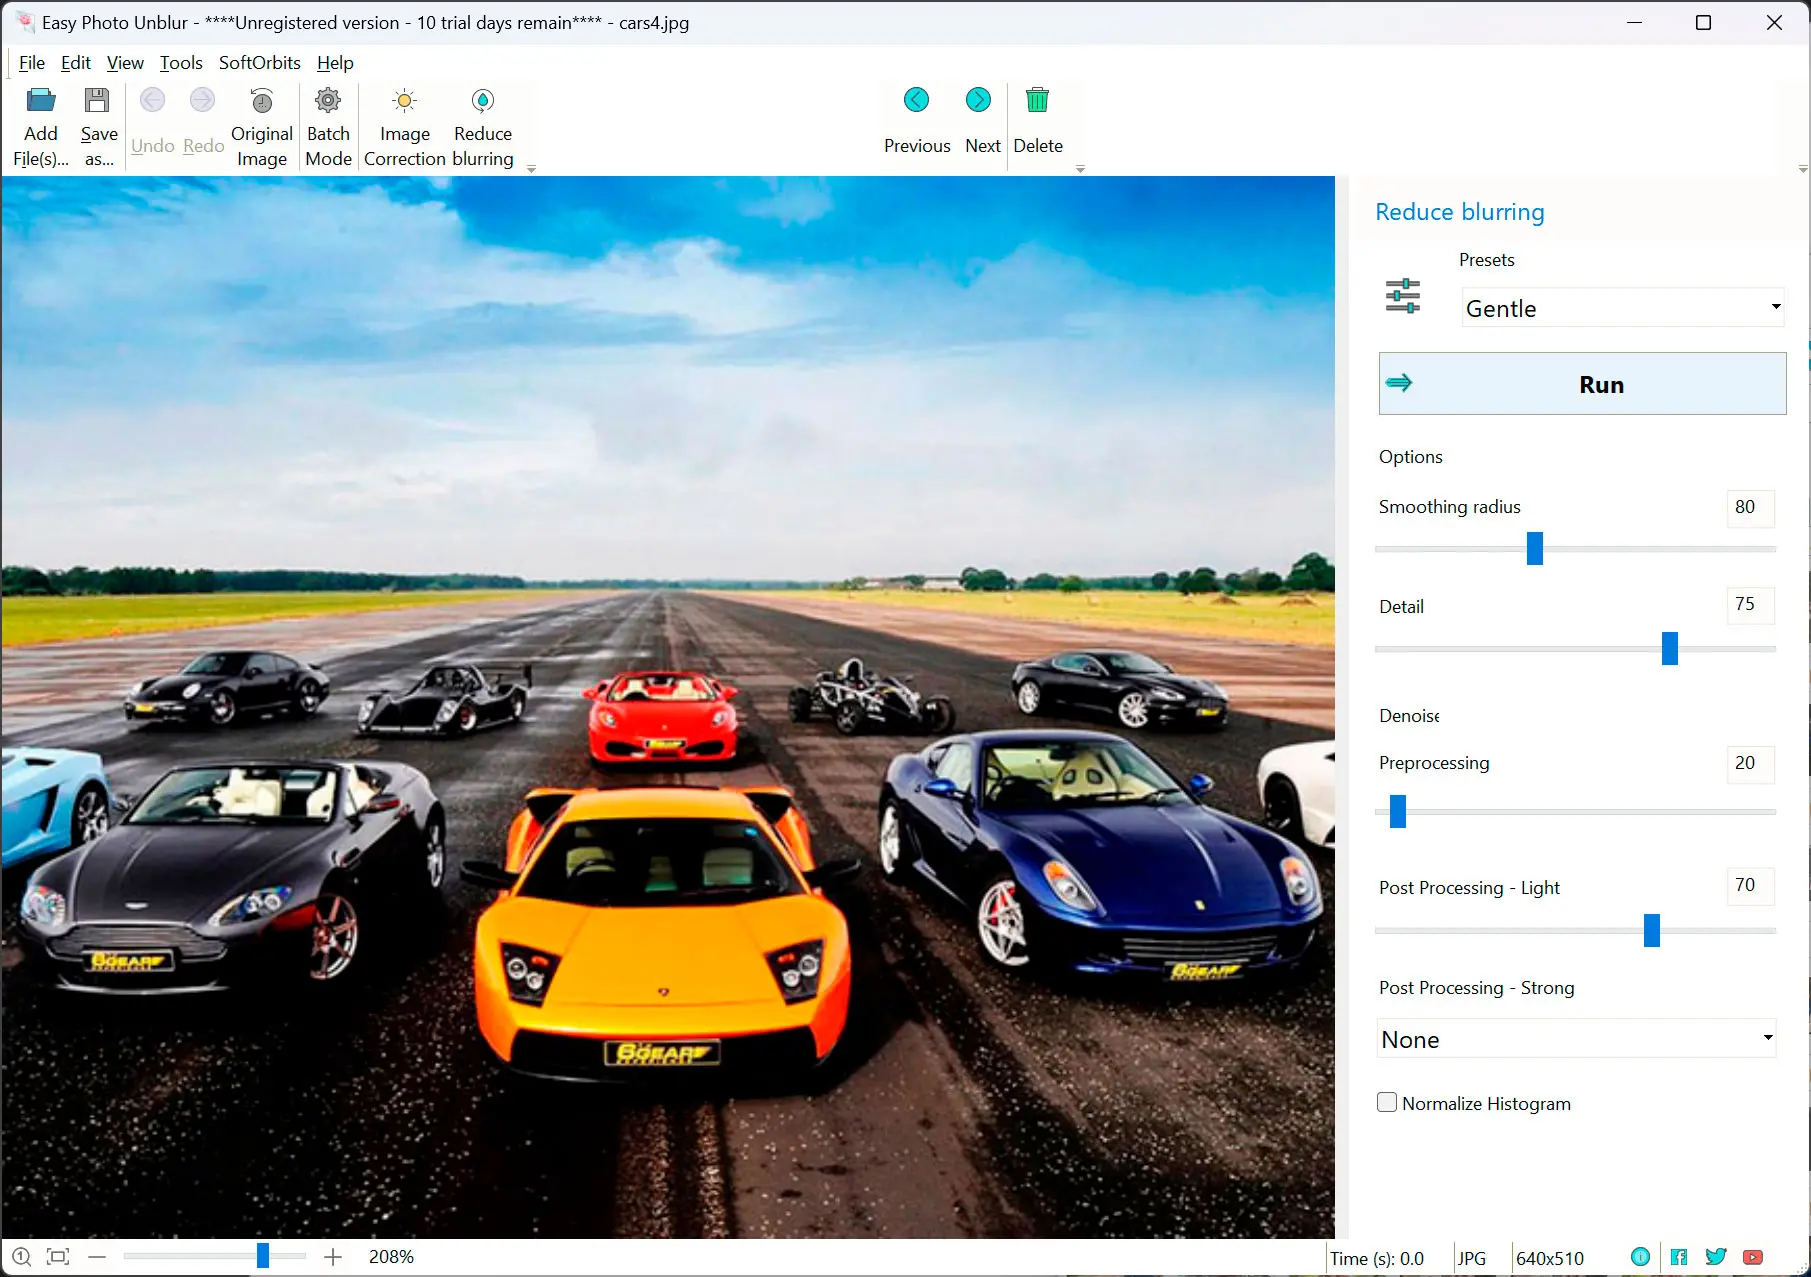Click the Add File(s) folder icon
Viewport: 1811px width, 1277px height.
coord(40,101)
